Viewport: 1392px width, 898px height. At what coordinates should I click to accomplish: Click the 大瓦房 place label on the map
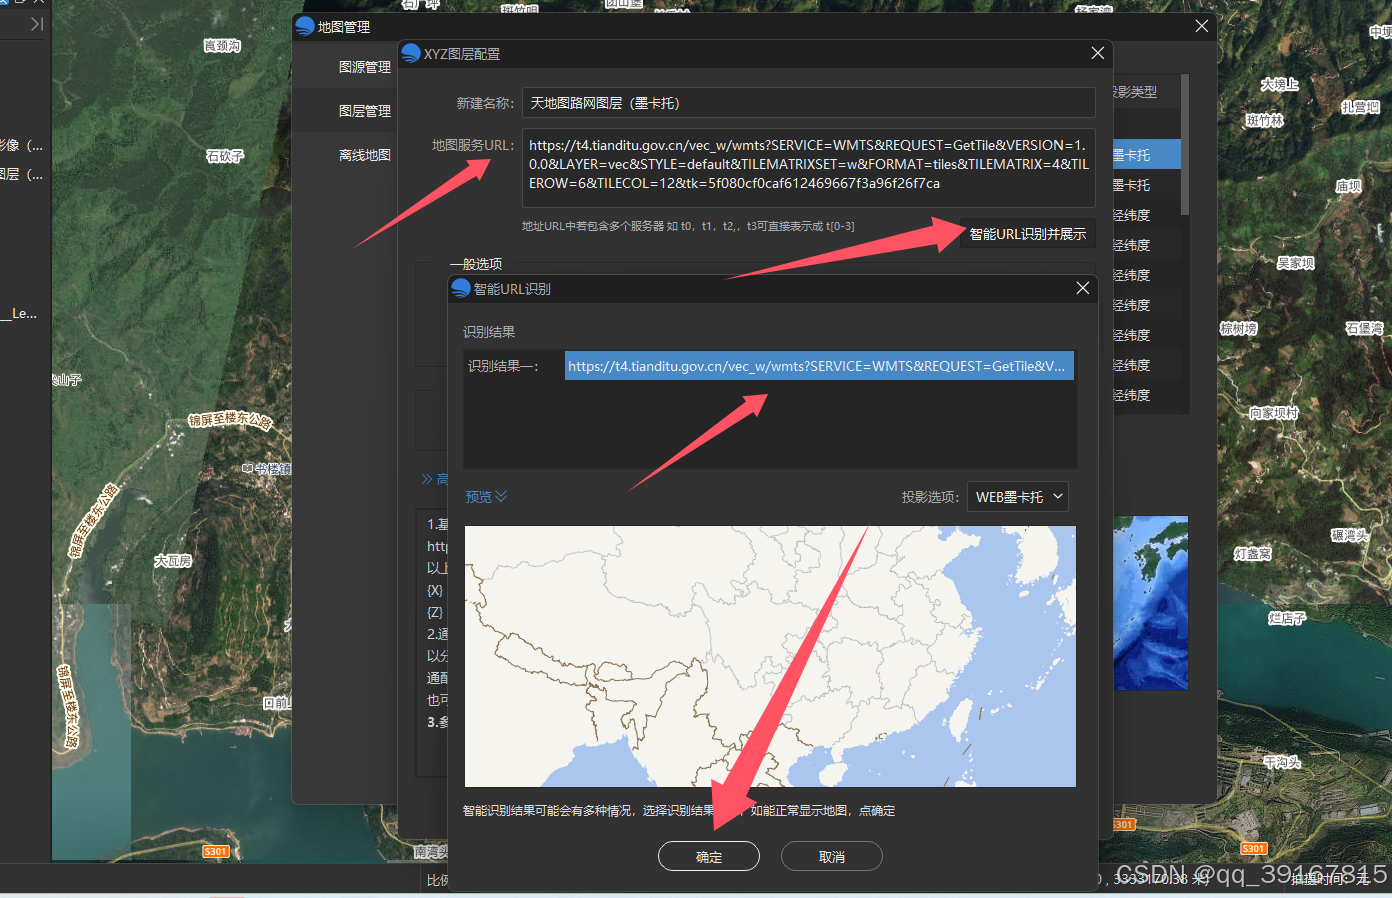[x=173, y=561]
